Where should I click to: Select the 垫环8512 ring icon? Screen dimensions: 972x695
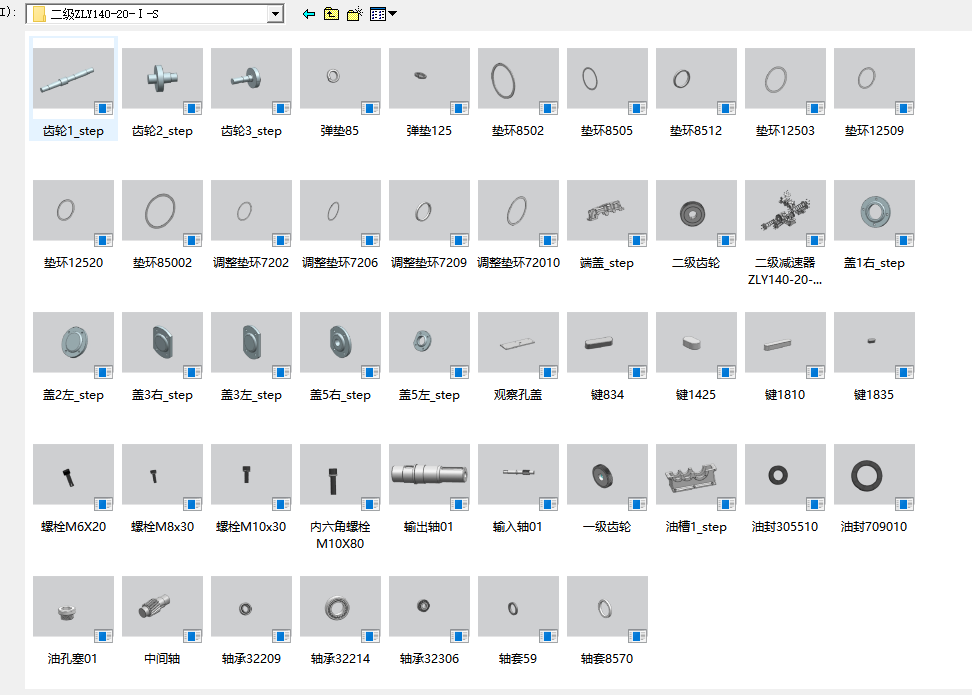(696, 82)
